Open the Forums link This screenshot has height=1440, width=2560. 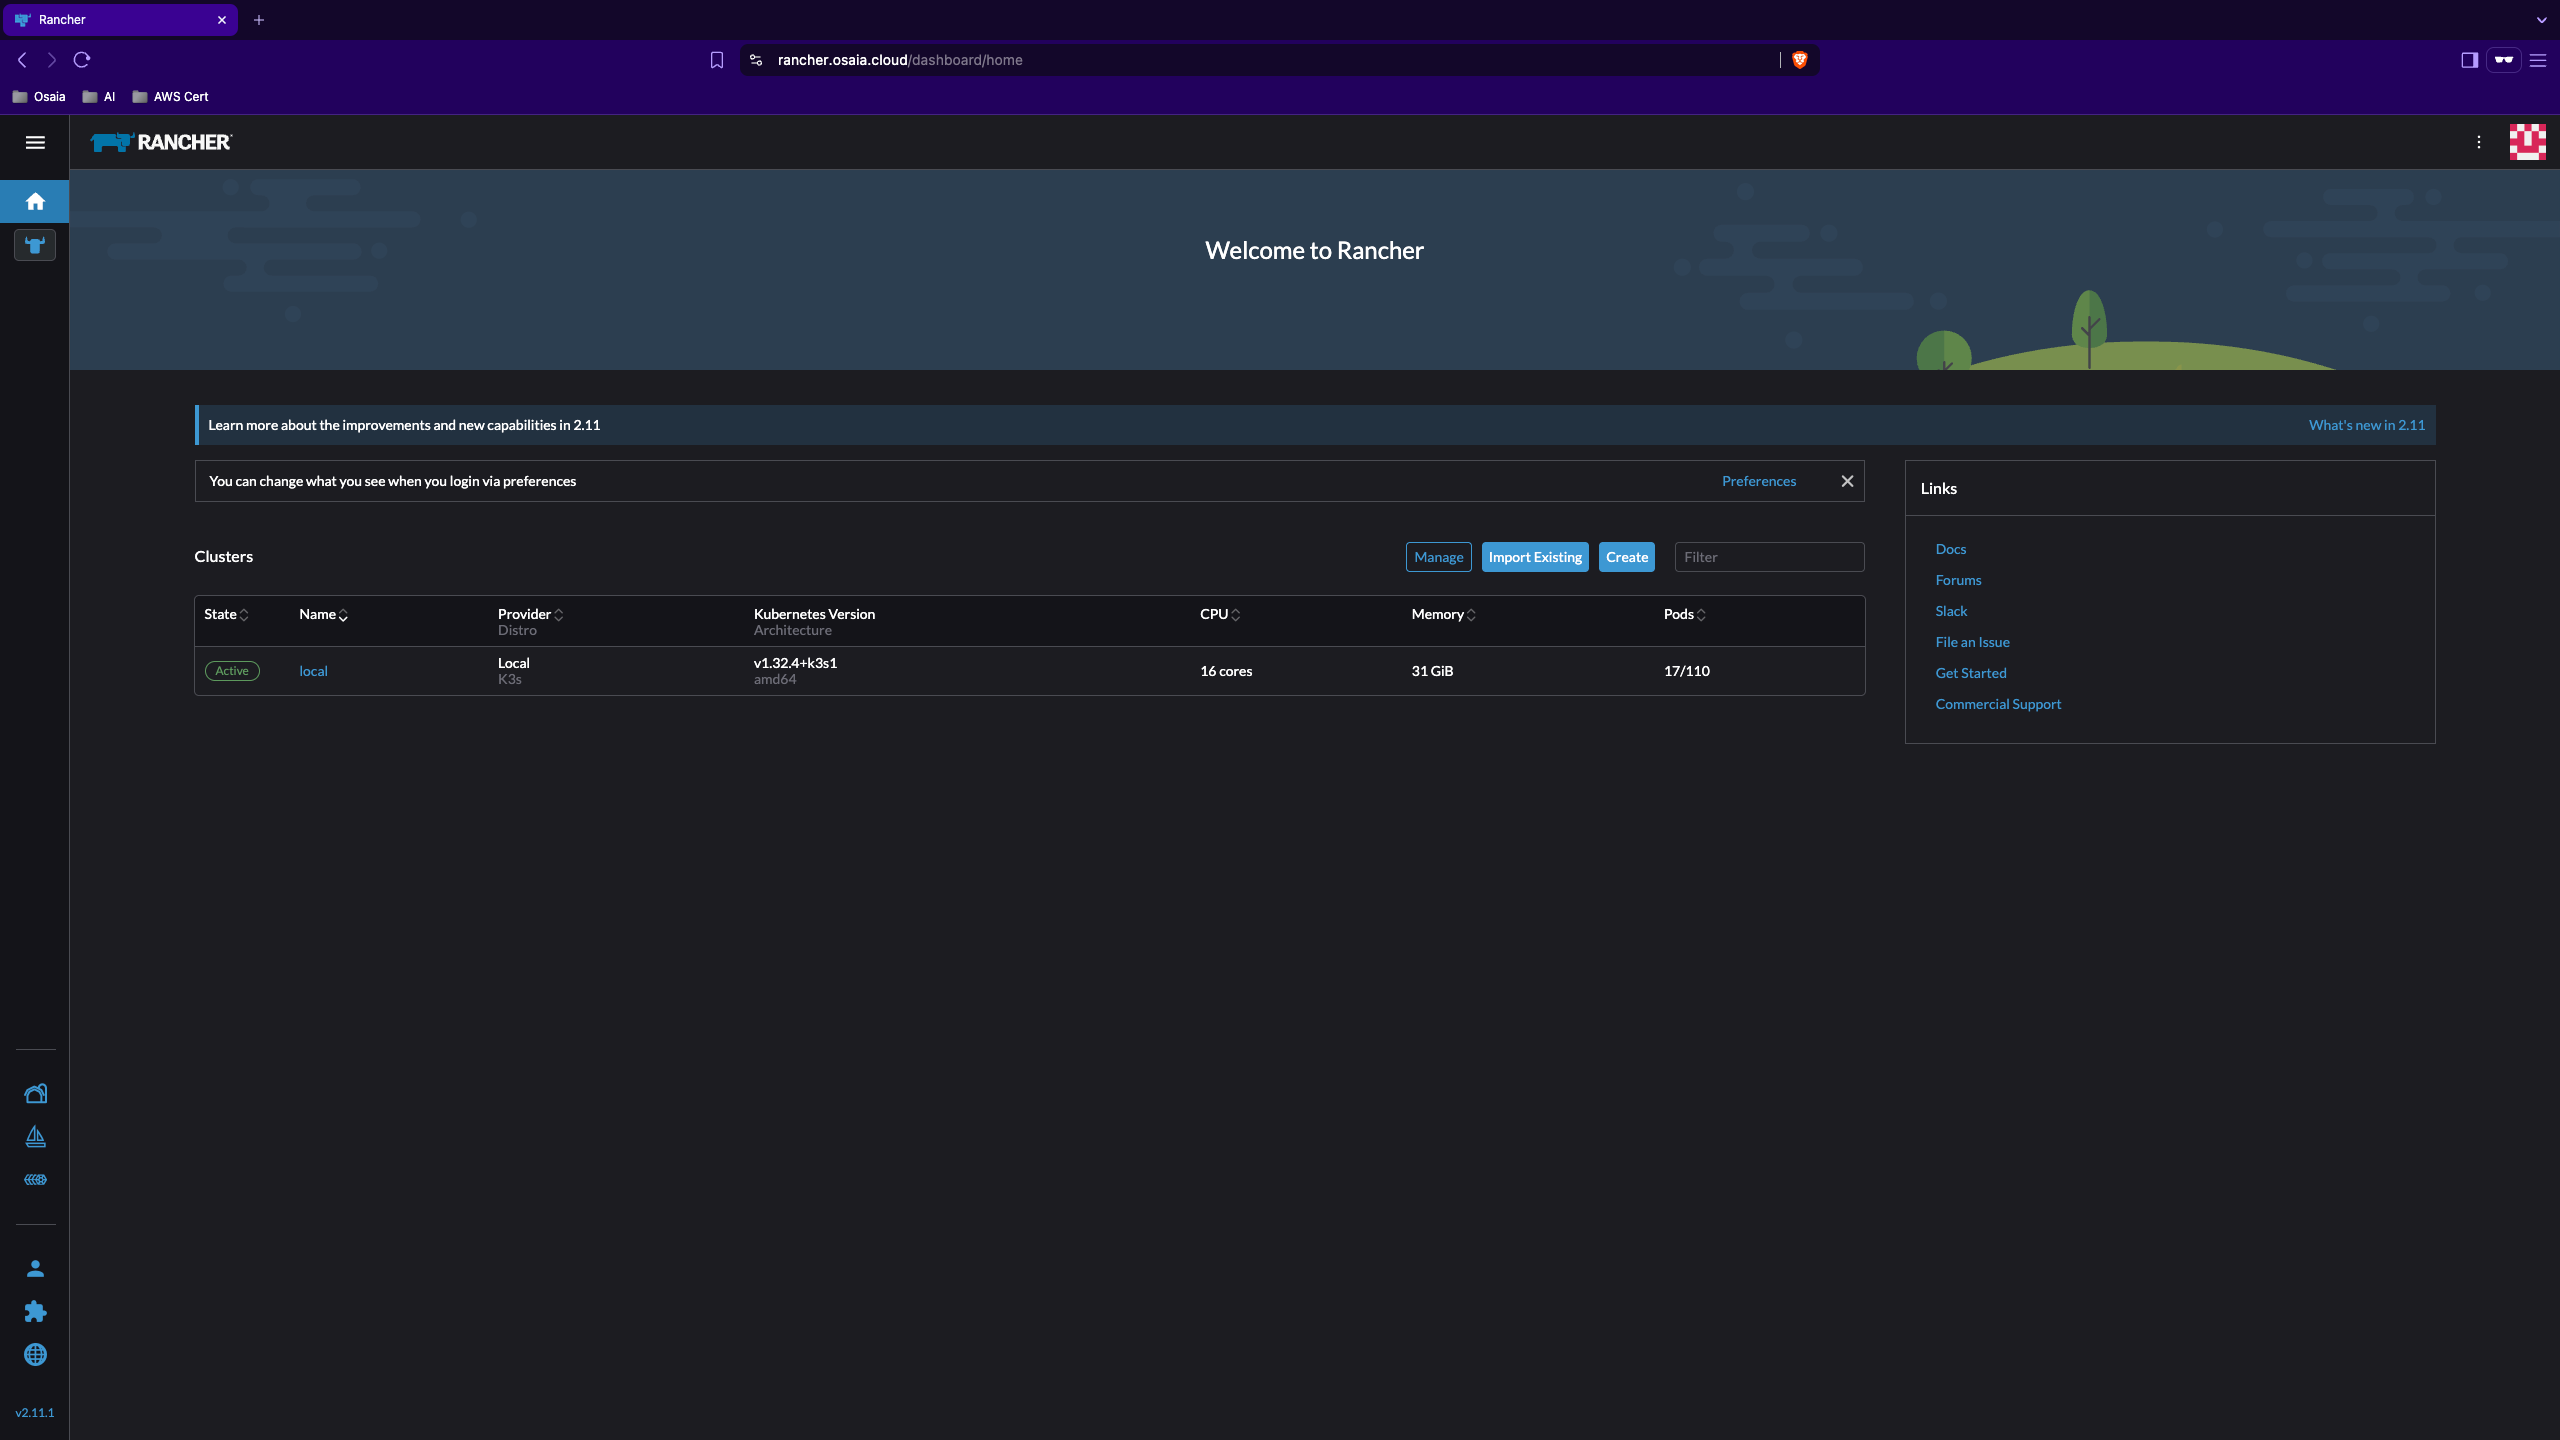pos(1958,580)
